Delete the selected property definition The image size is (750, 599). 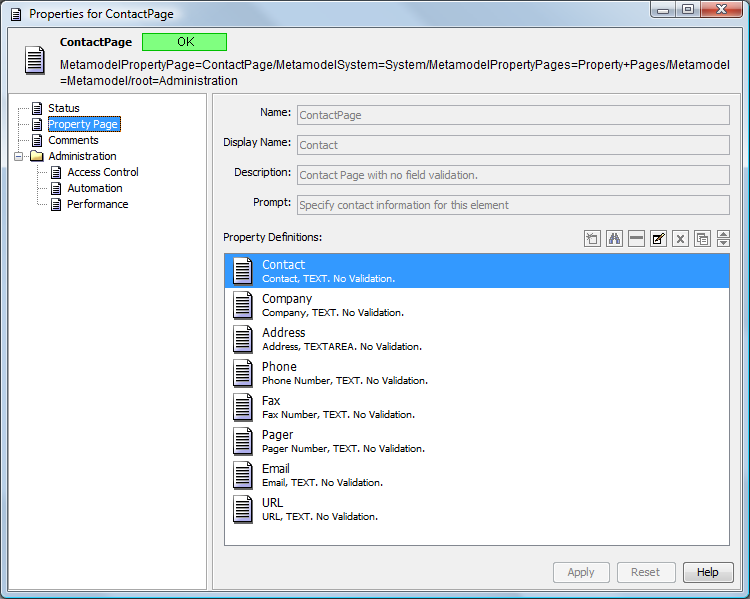680,238
